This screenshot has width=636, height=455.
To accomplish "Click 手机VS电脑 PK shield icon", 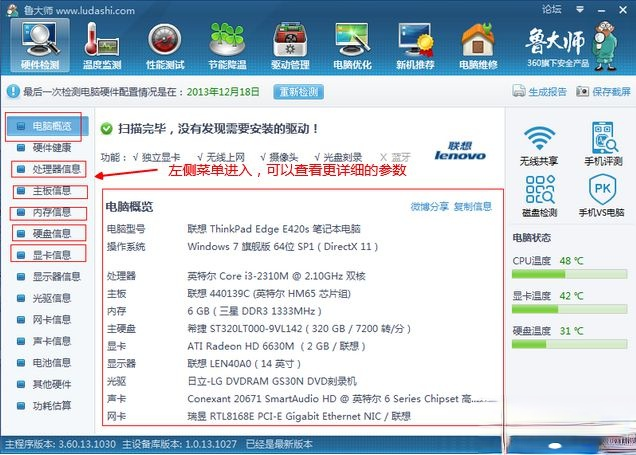I will click(x=602, y=189).
